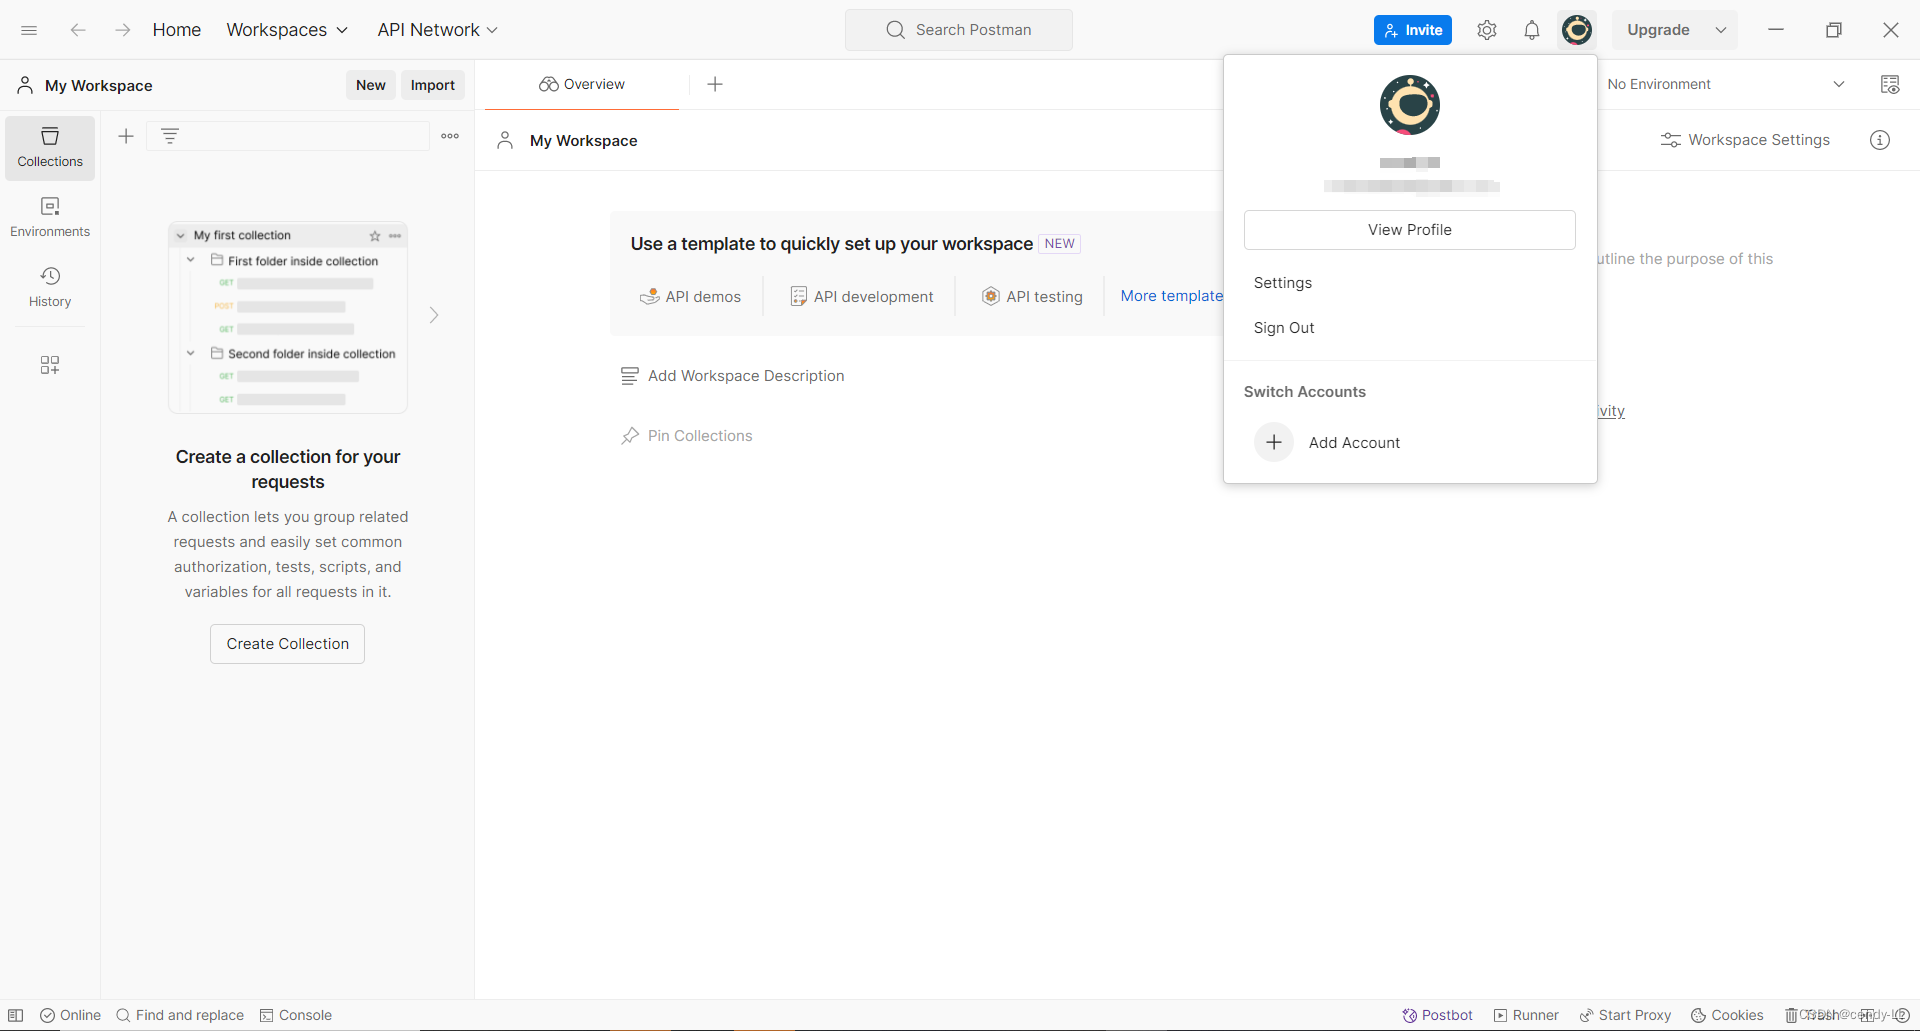The image size is (1920, 1031).
Task: Open the three-dot options in collections sidebar
Action: 450,136
